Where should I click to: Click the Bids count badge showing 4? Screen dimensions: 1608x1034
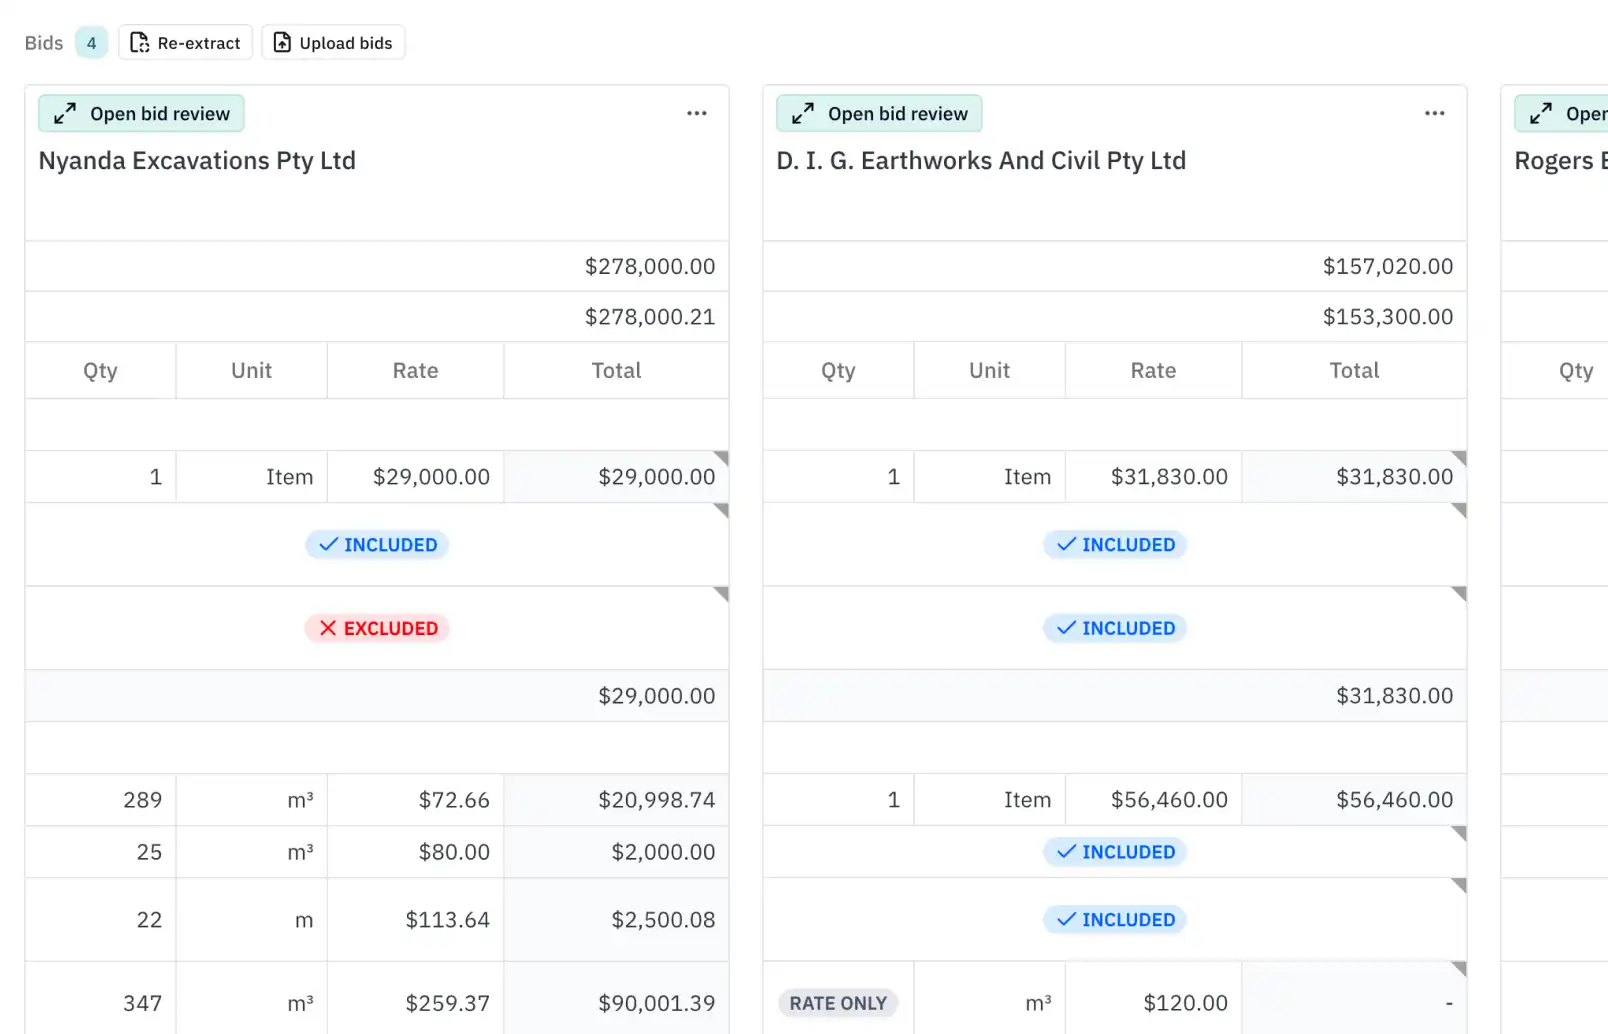(91, 42)
